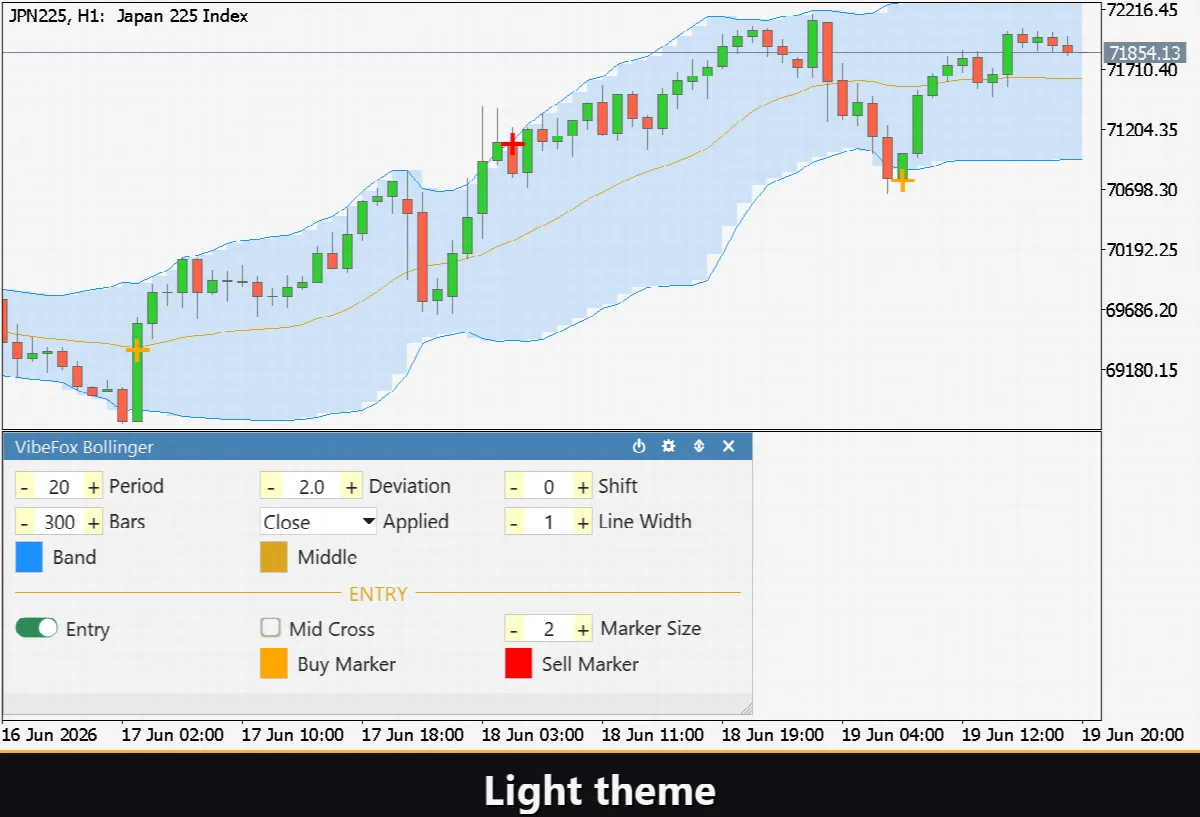This screenshot has width=1200, height=817.
Task: Click the Shift value field showing 0
Action: click(548, 487)
